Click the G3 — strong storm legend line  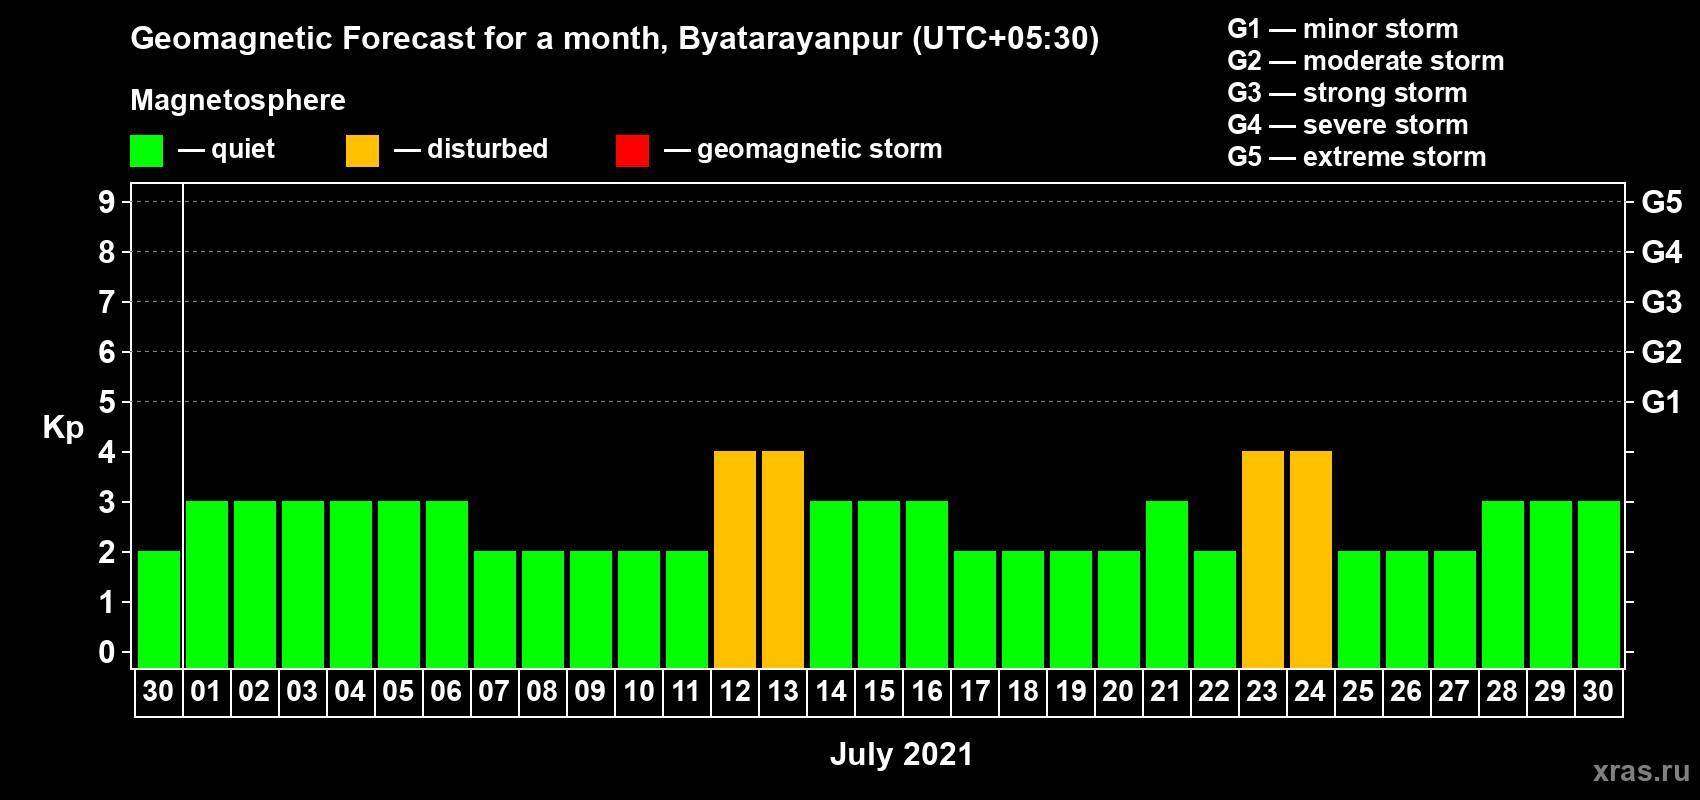click(1348, 93)
